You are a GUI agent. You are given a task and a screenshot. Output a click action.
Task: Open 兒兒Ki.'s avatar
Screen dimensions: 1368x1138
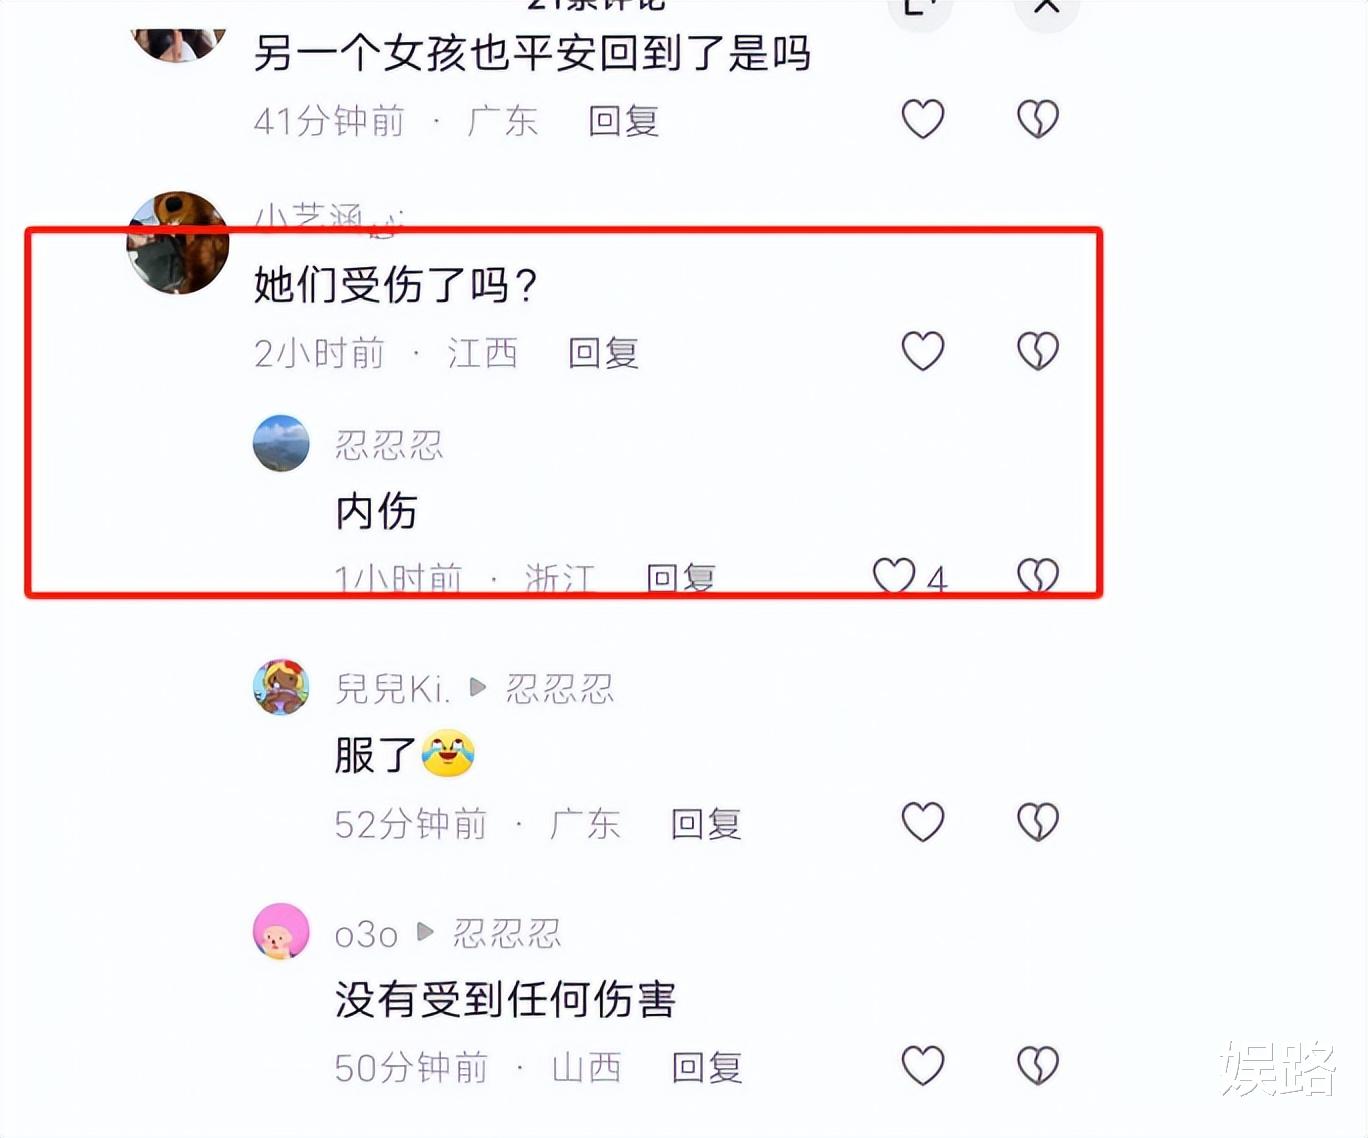(x=281, y=687)
